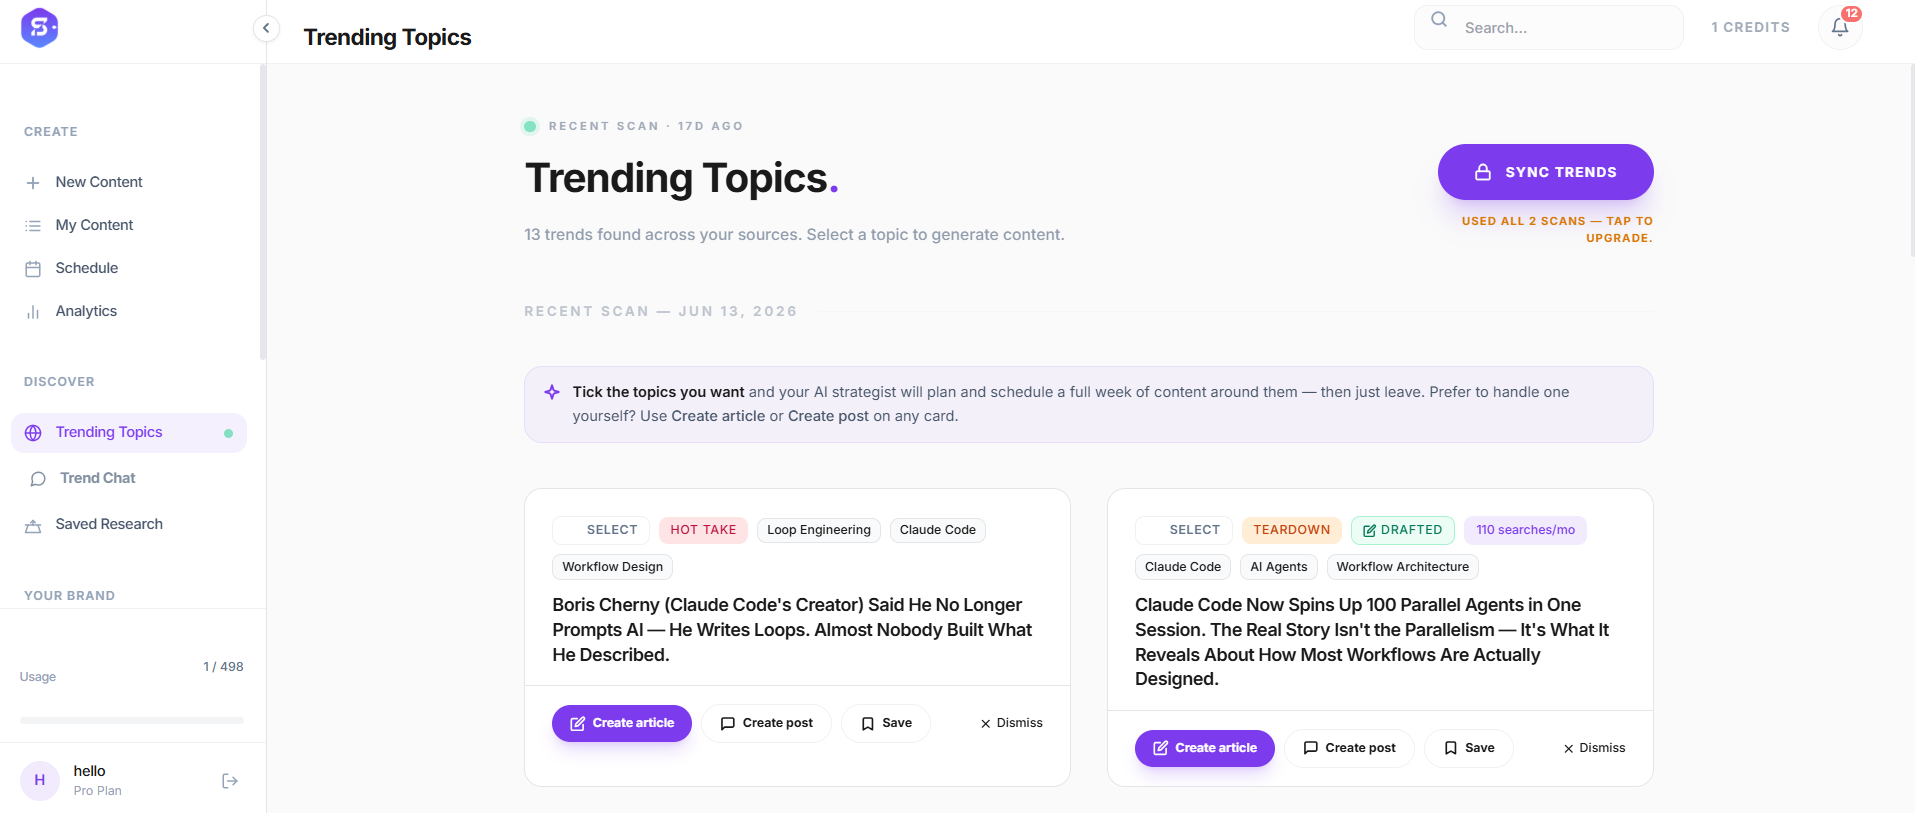The width and height of the screenshot is (1915, 813).
Task: Save the Boris Cherny topic
Action: tap(886, 723)
